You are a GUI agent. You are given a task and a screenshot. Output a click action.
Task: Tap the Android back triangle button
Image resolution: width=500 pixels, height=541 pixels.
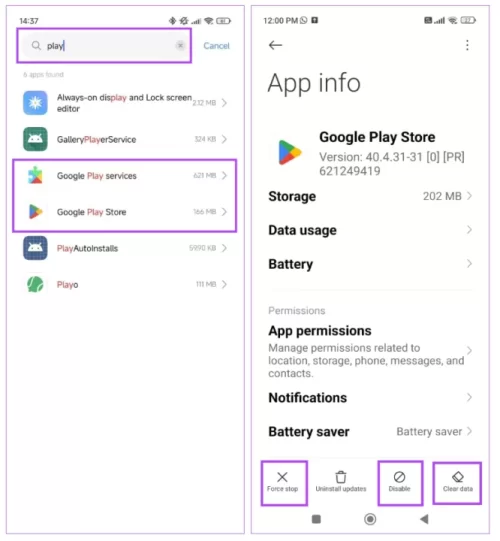click(424, 519)
